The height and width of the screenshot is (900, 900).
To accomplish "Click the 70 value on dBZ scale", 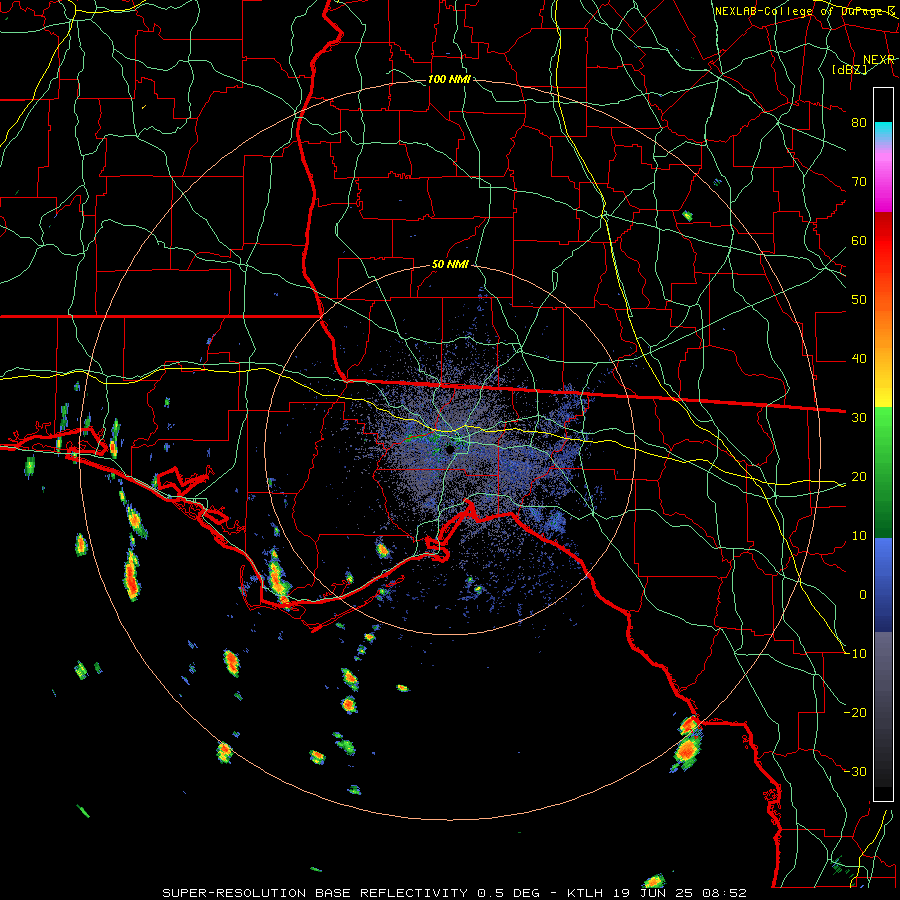I will [859, 182].
